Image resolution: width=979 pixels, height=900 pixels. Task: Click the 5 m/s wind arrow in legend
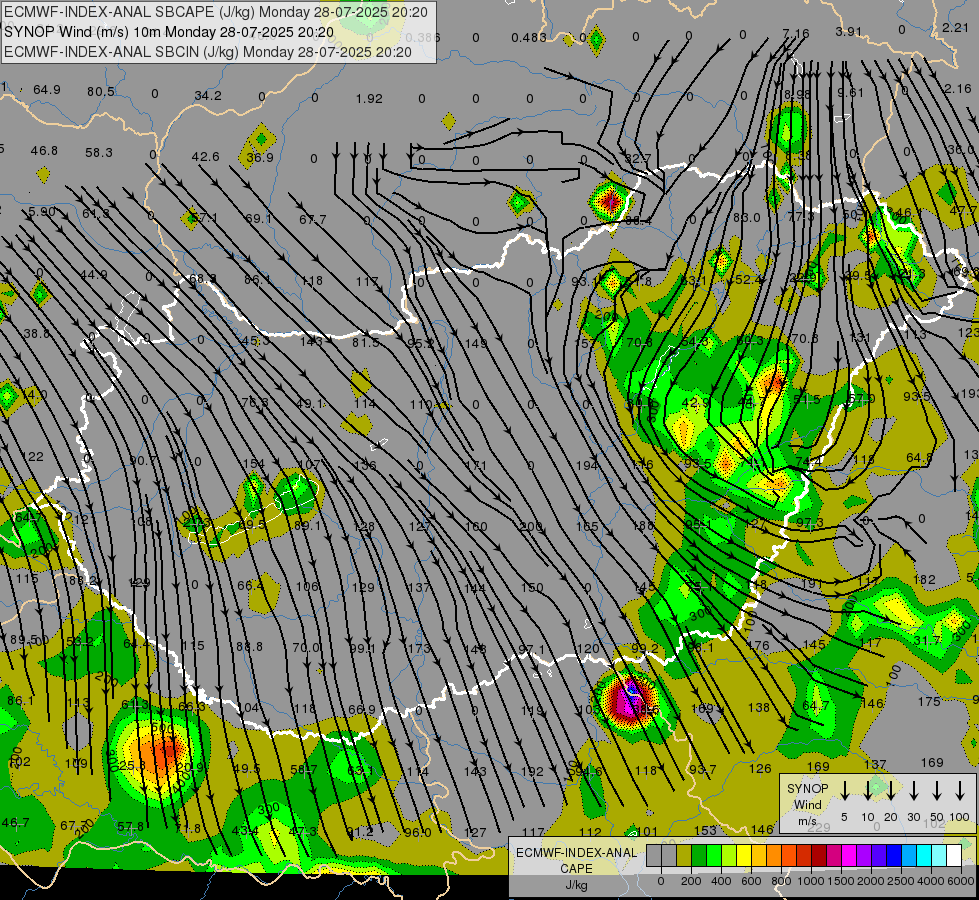[844, 791]
